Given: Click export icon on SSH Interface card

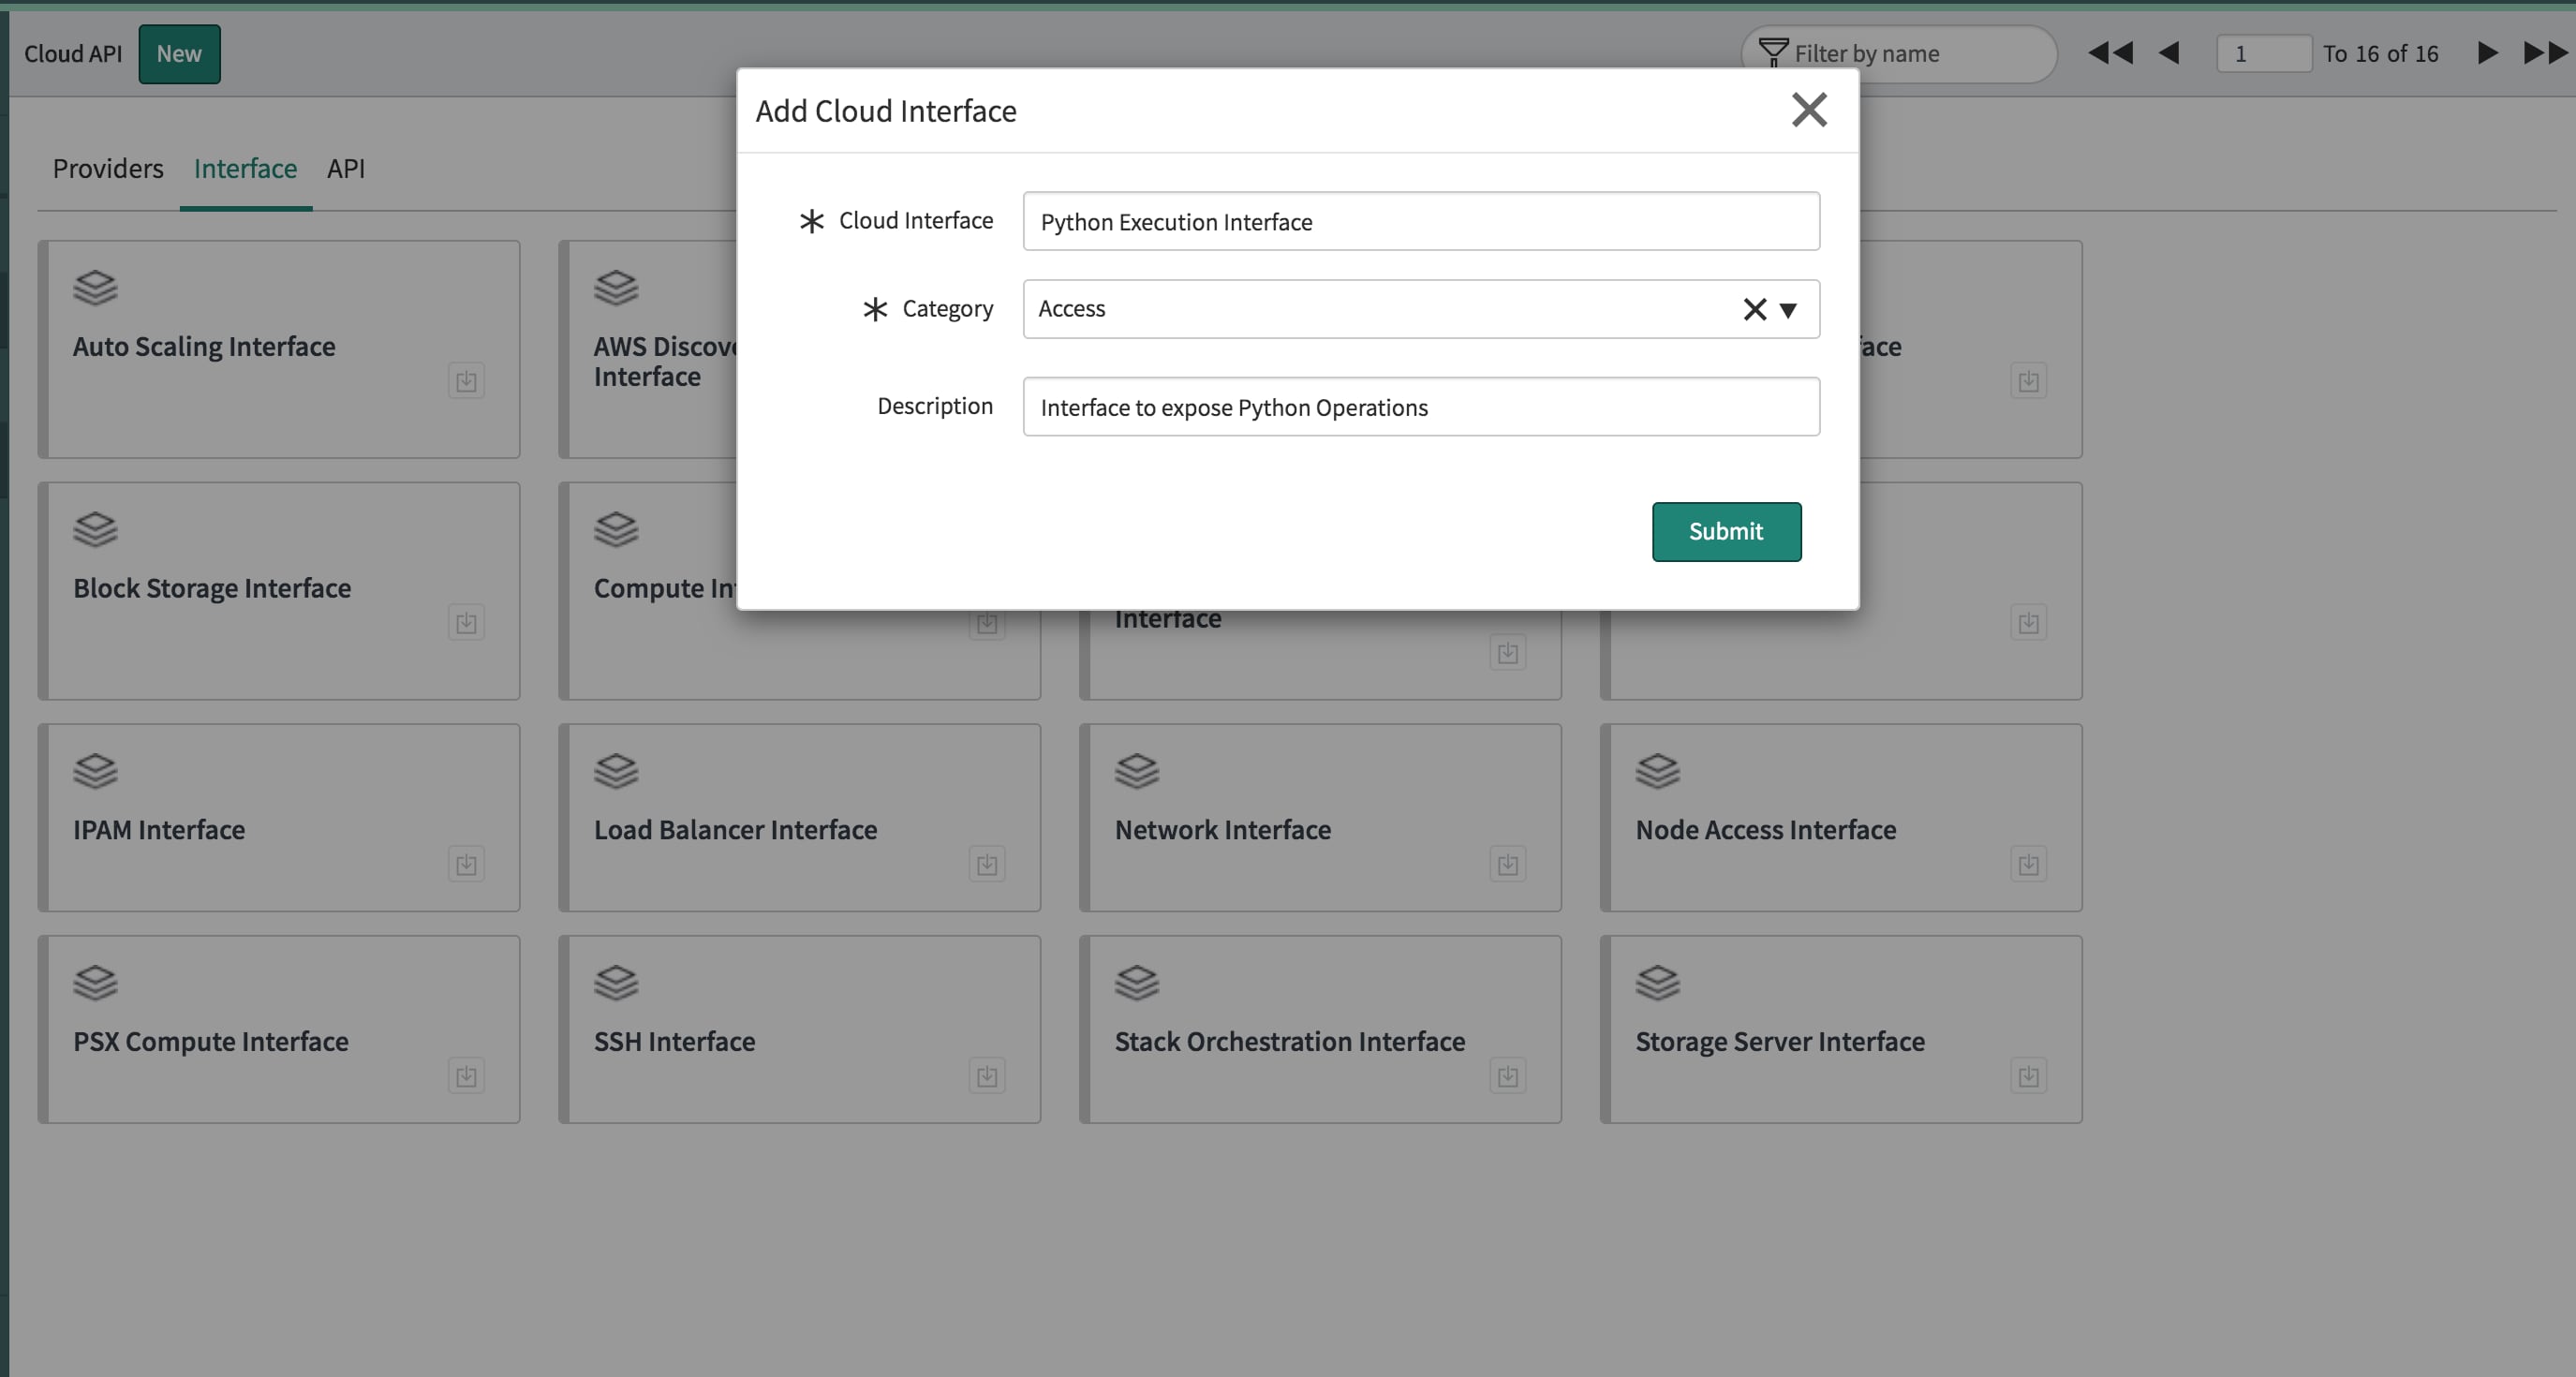Looking at the screenshot, I should tap(987, 1076).
